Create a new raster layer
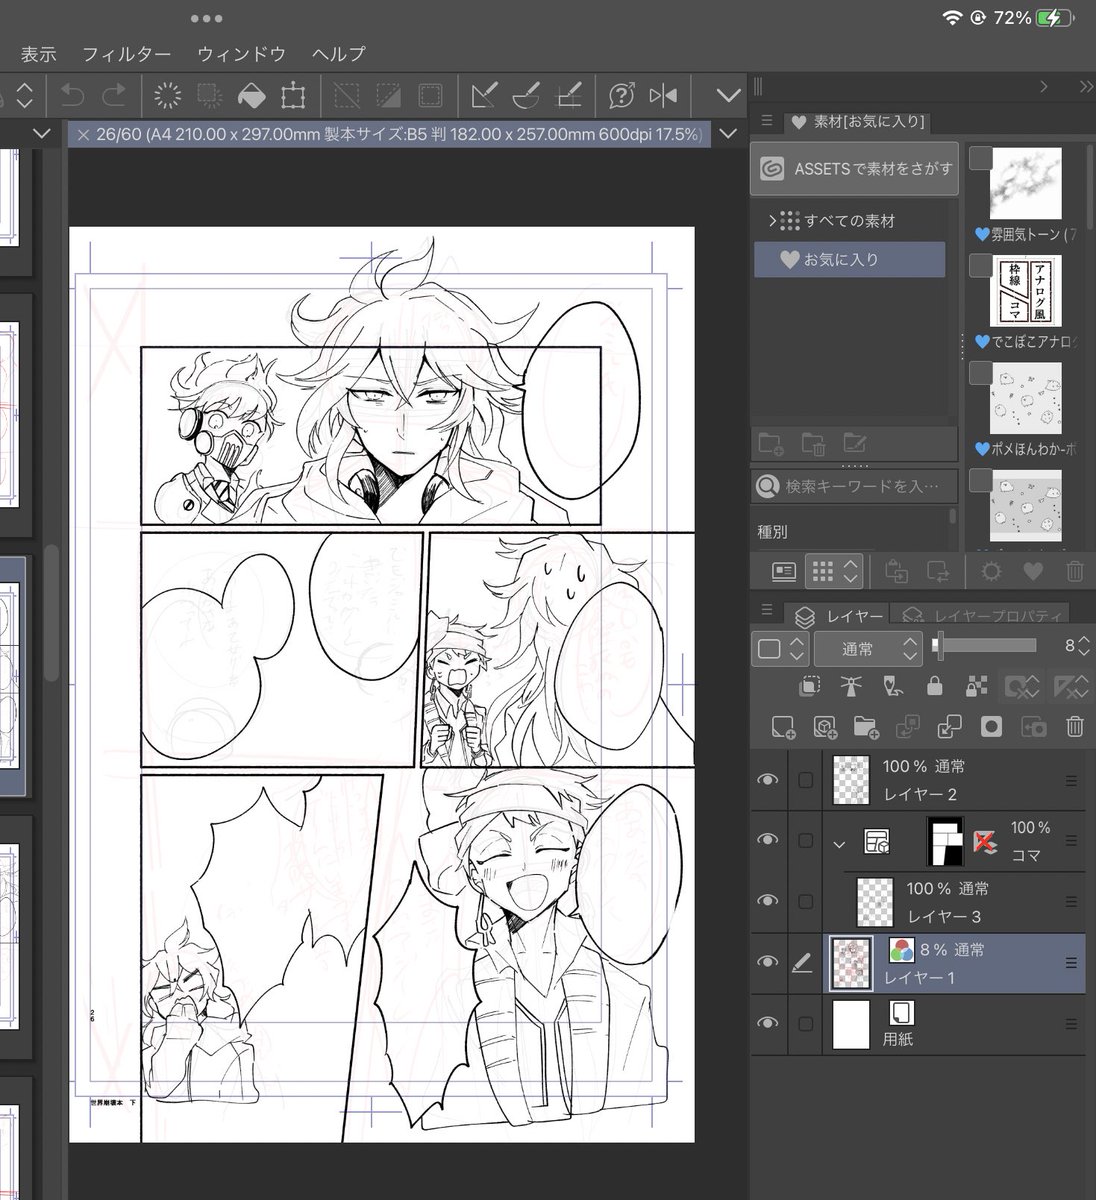Viewport: 1096px width, 1200px height. click(783, 727)
